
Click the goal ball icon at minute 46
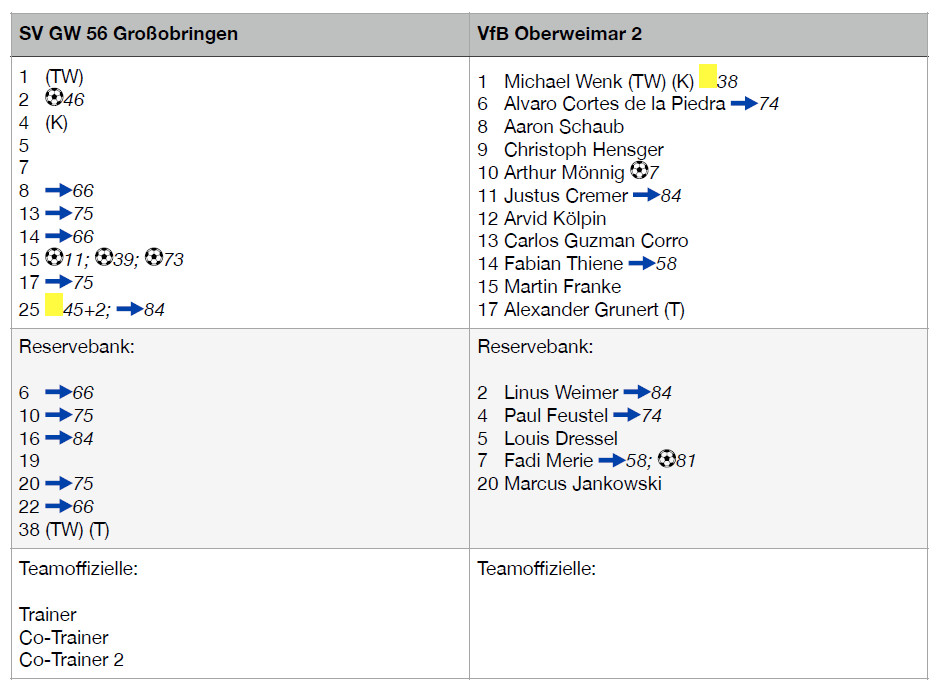coord(54,98)
